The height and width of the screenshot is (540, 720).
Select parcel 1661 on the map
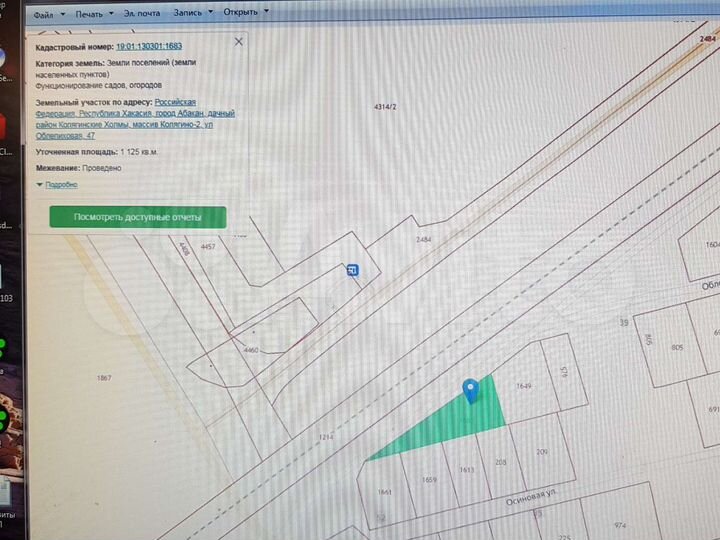pyautogui.click(x=383, y=490)
